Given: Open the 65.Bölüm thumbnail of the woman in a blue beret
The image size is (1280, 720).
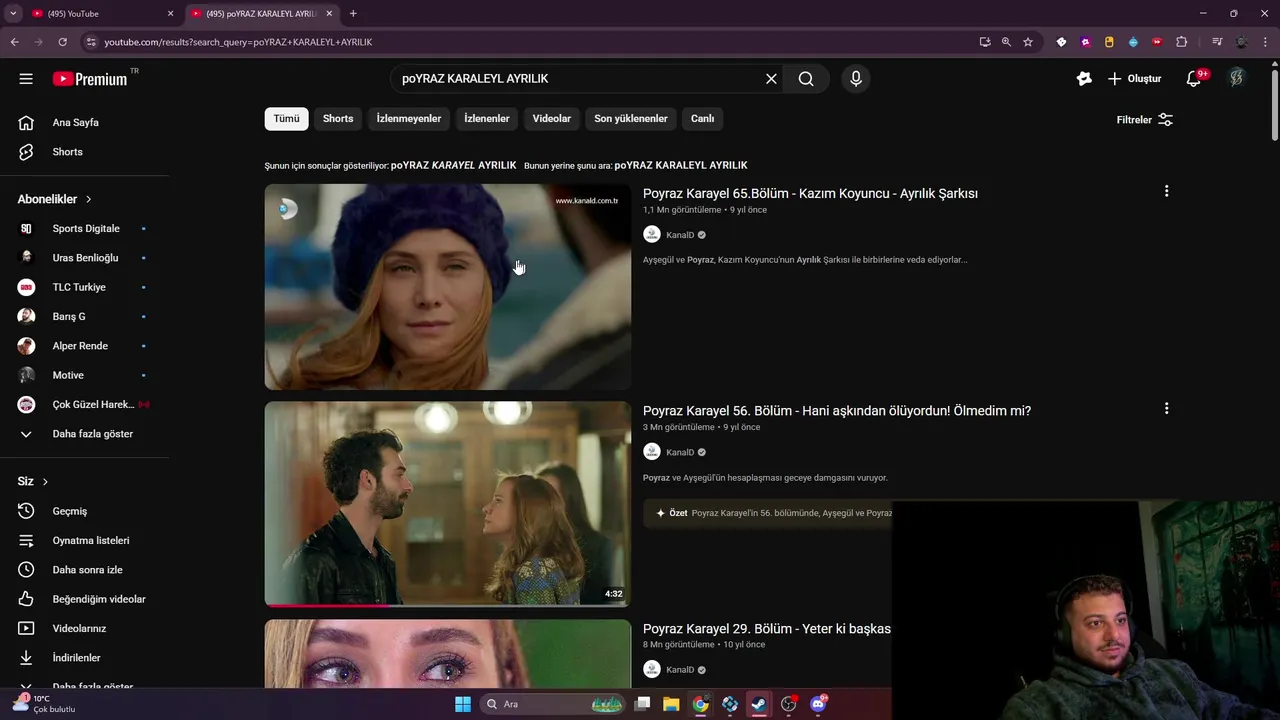Looking at the screenshot, I should (448, 287).
